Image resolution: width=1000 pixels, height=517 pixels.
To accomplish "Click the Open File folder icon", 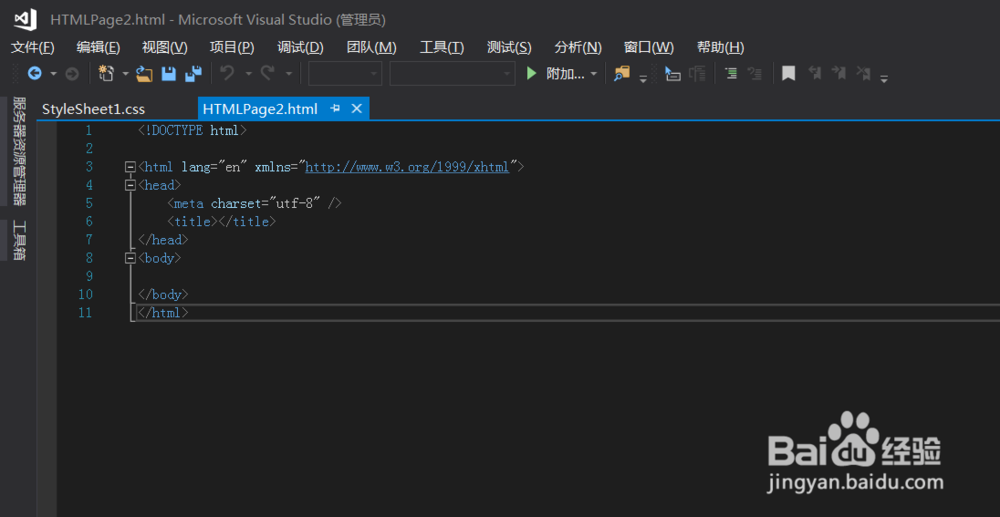I will (145, 73).
